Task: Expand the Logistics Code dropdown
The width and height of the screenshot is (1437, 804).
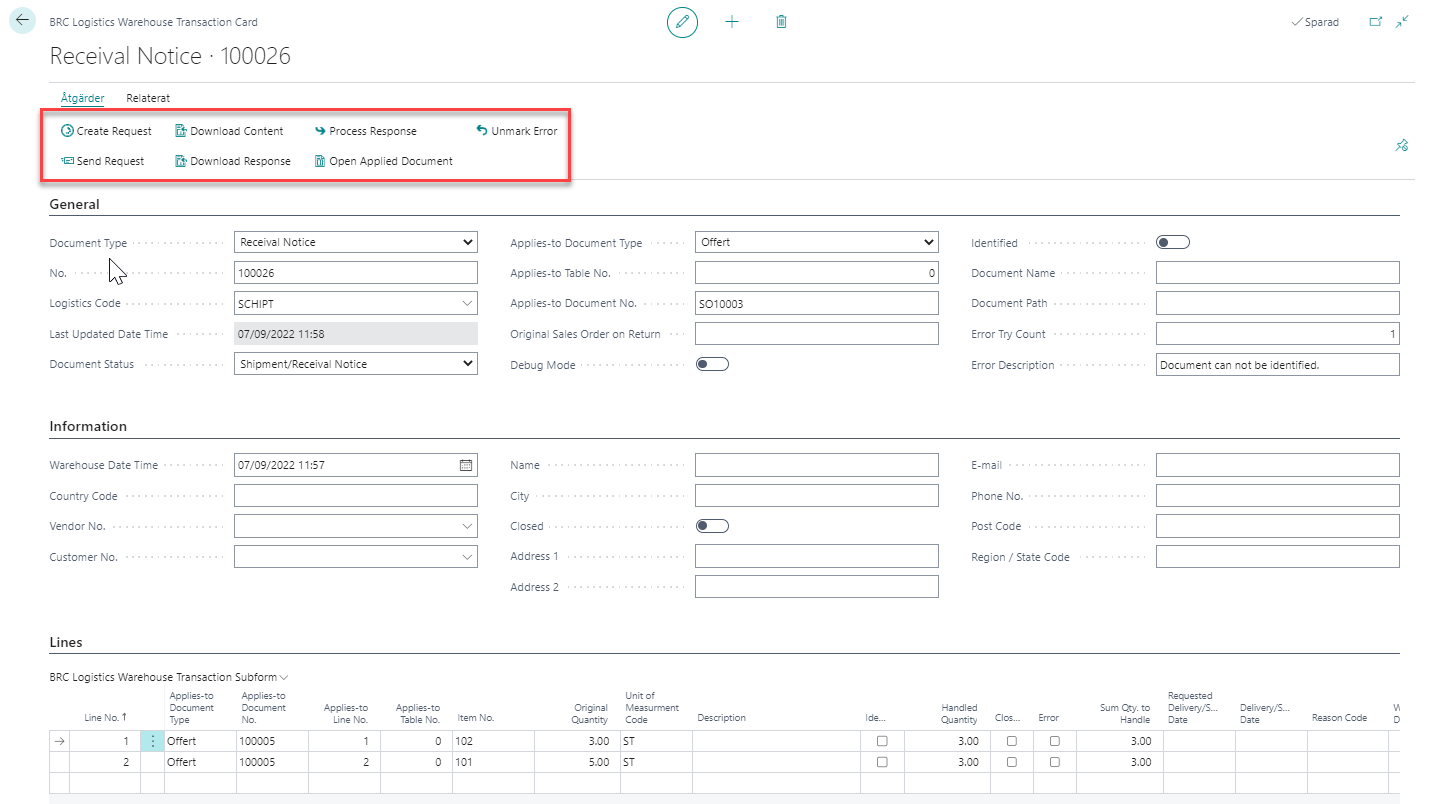Action: click(467, 303)
